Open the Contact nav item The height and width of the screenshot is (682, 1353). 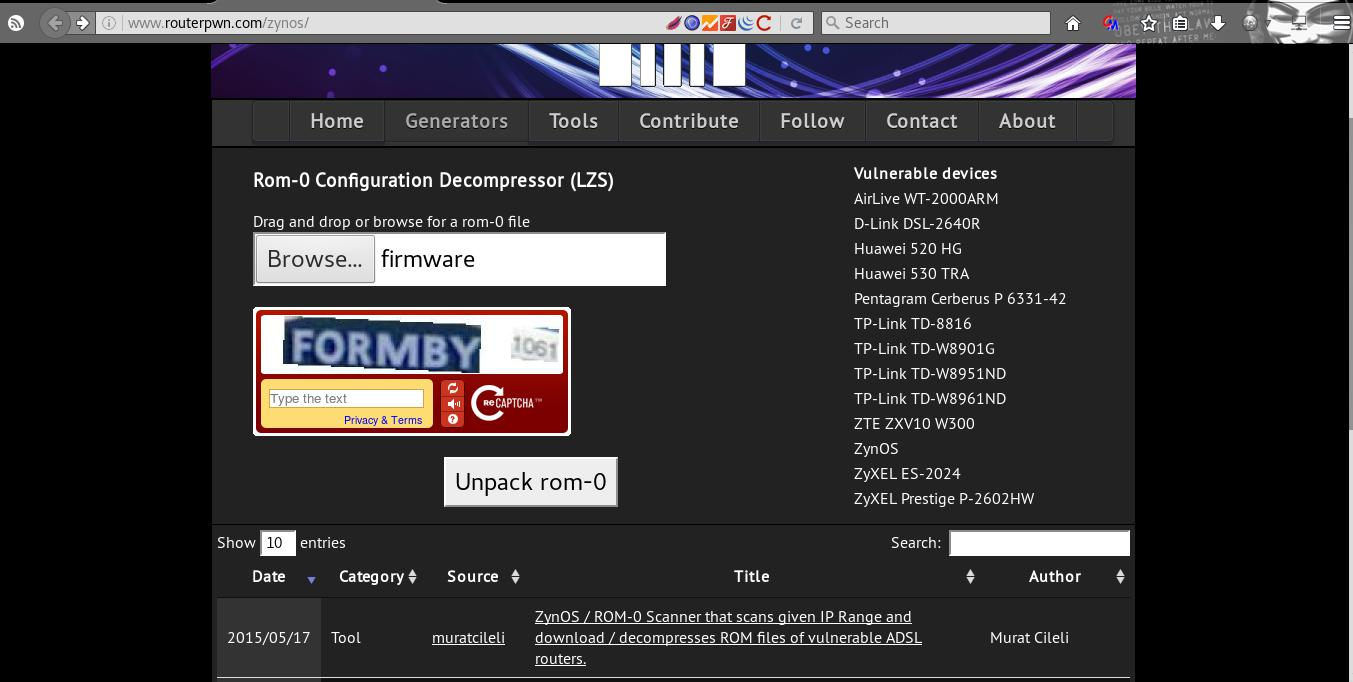[x=922, y=121]
